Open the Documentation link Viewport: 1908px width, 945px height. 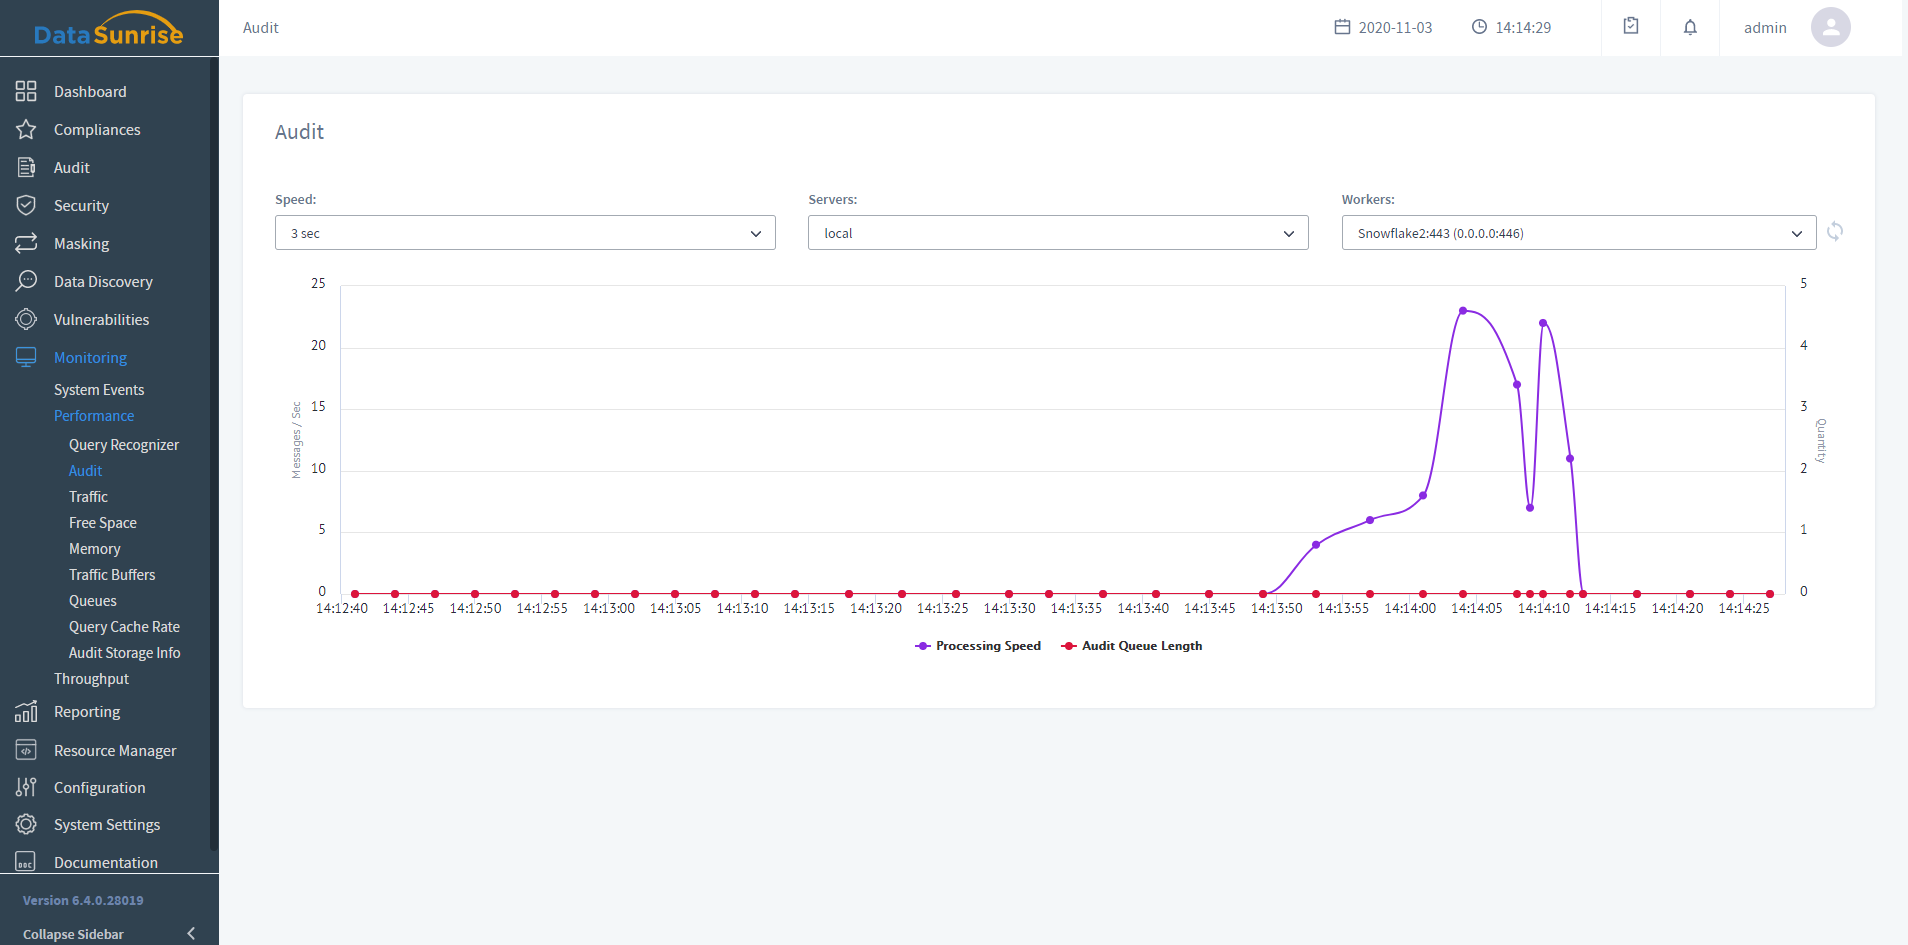point(106,863)
